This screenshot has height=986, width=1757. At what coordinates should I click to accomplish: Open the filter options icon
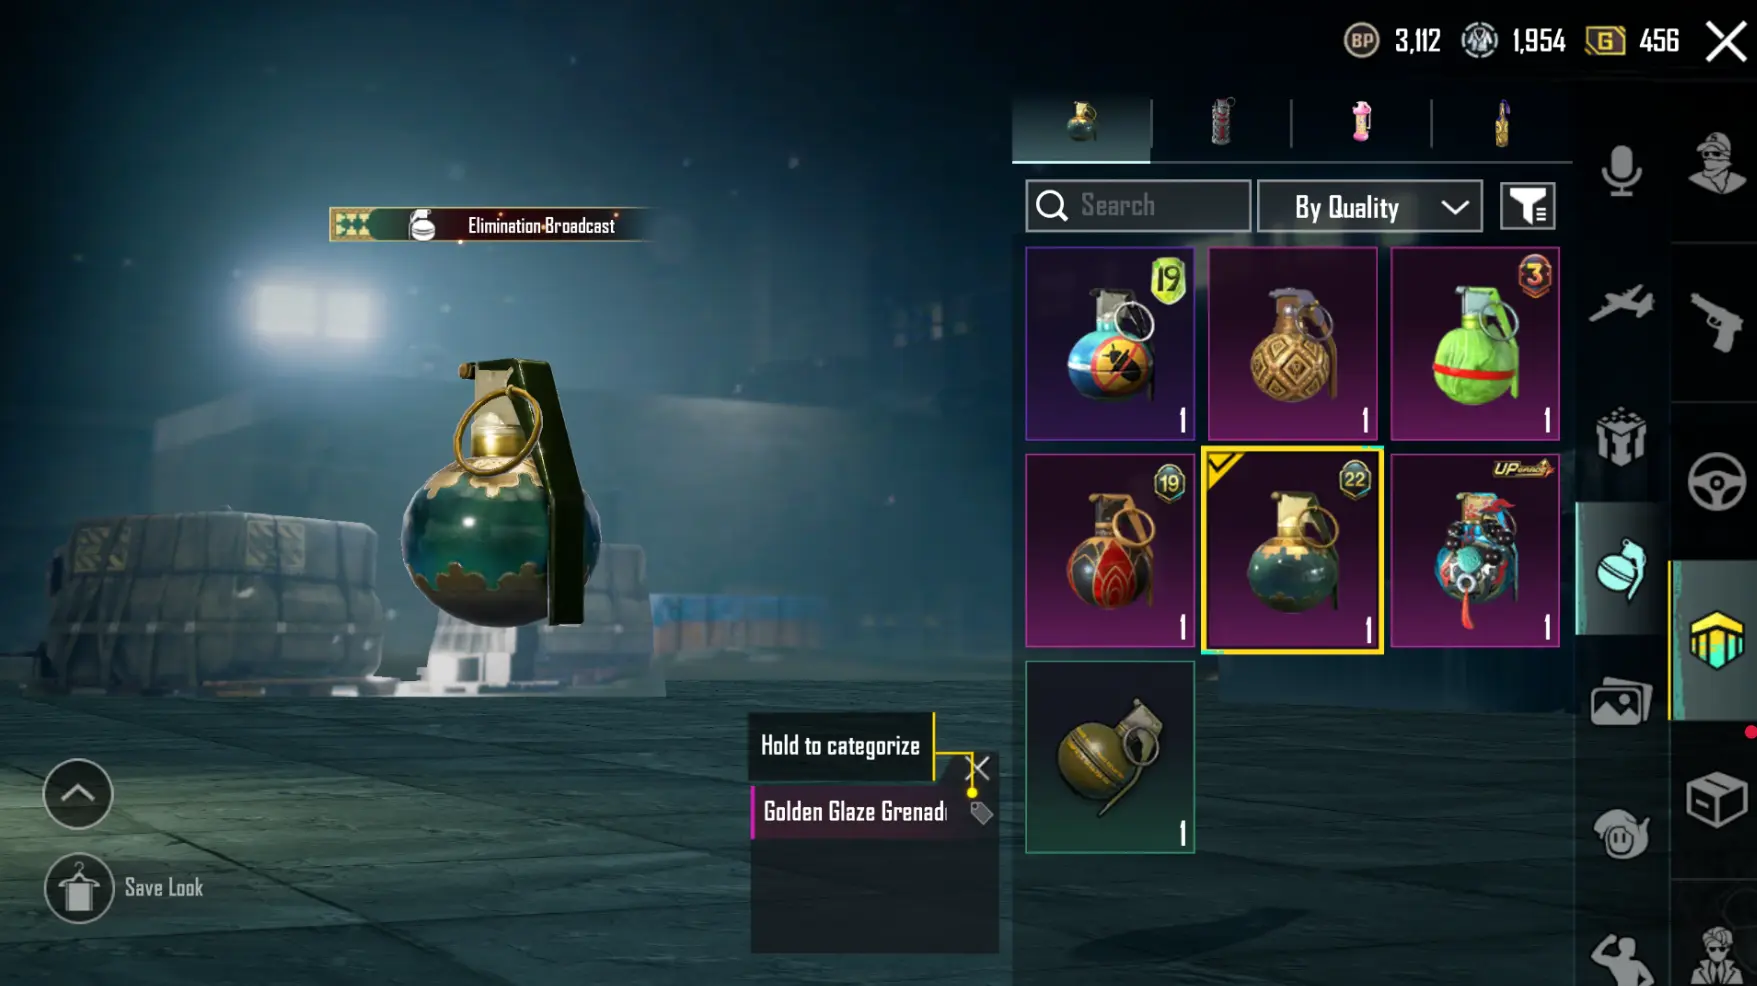click(1527, 206)
